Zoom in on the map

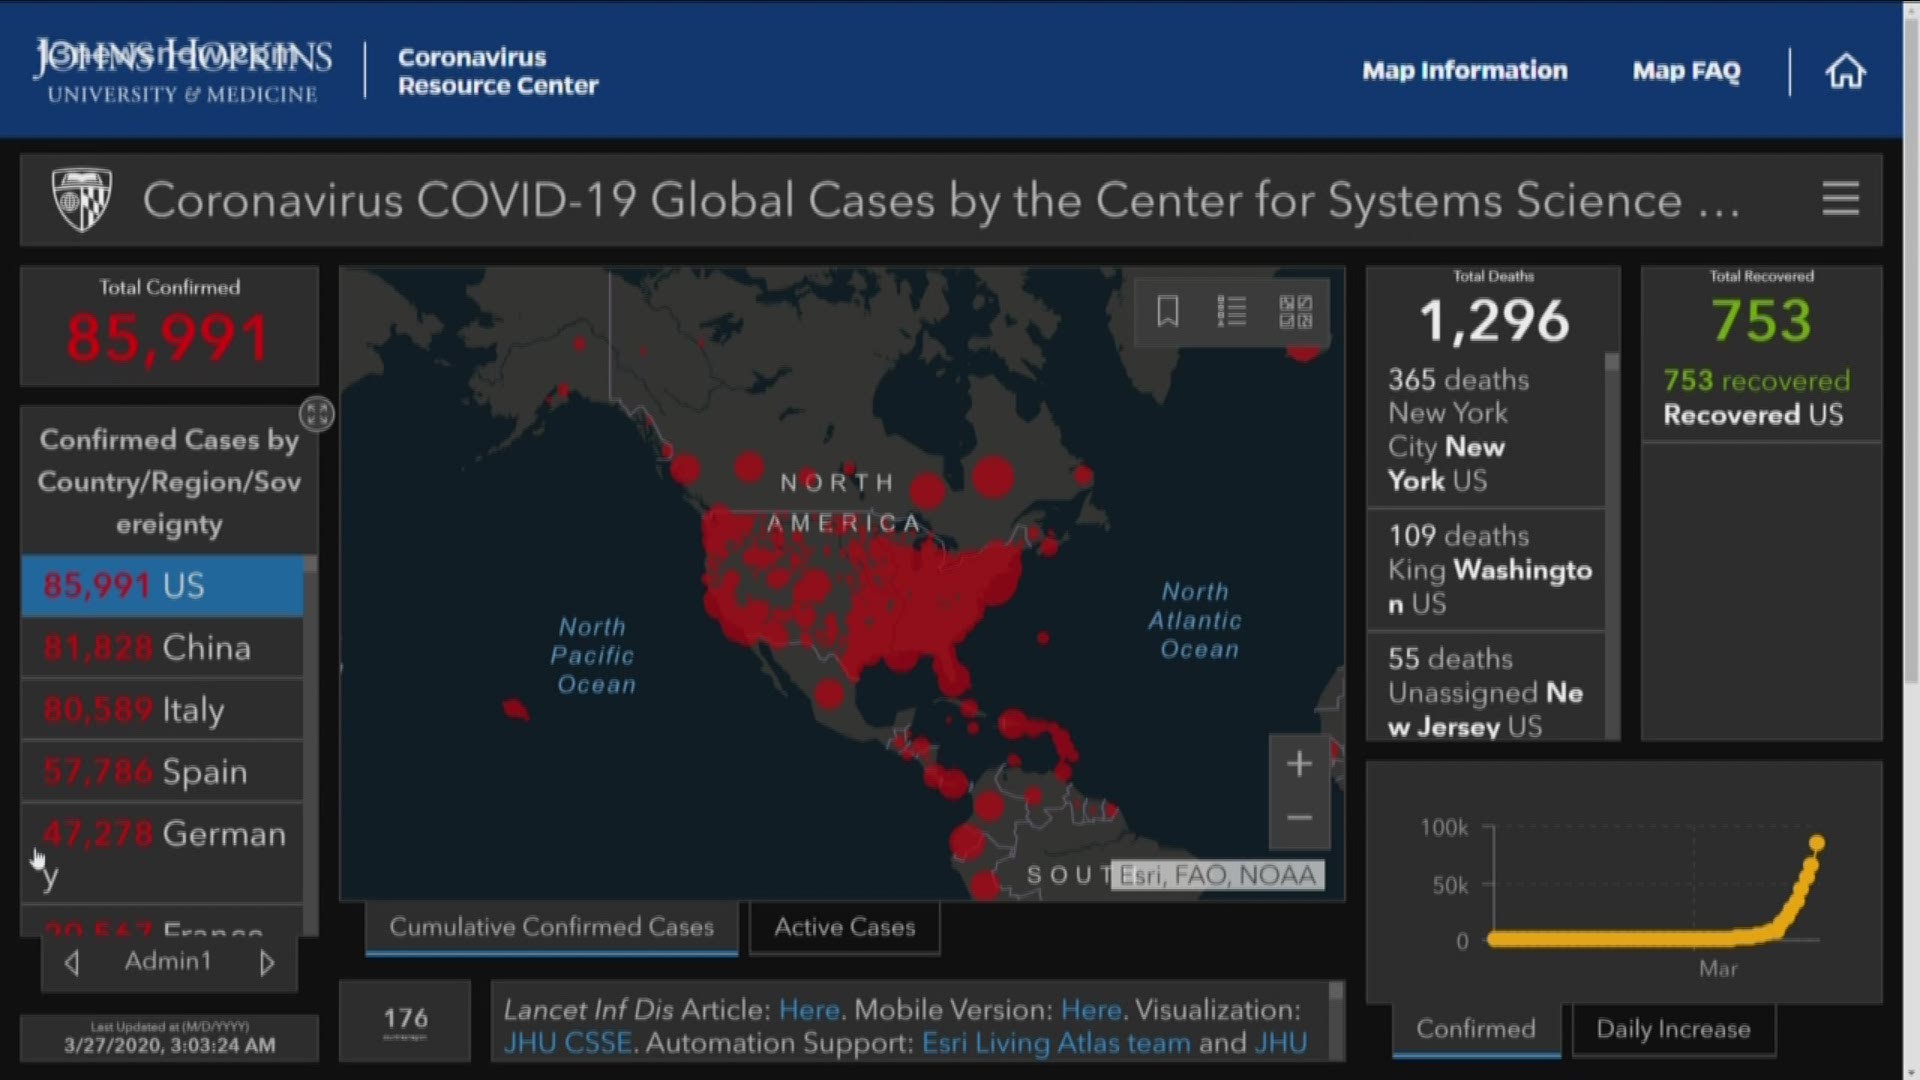[x=1299, y=765]
